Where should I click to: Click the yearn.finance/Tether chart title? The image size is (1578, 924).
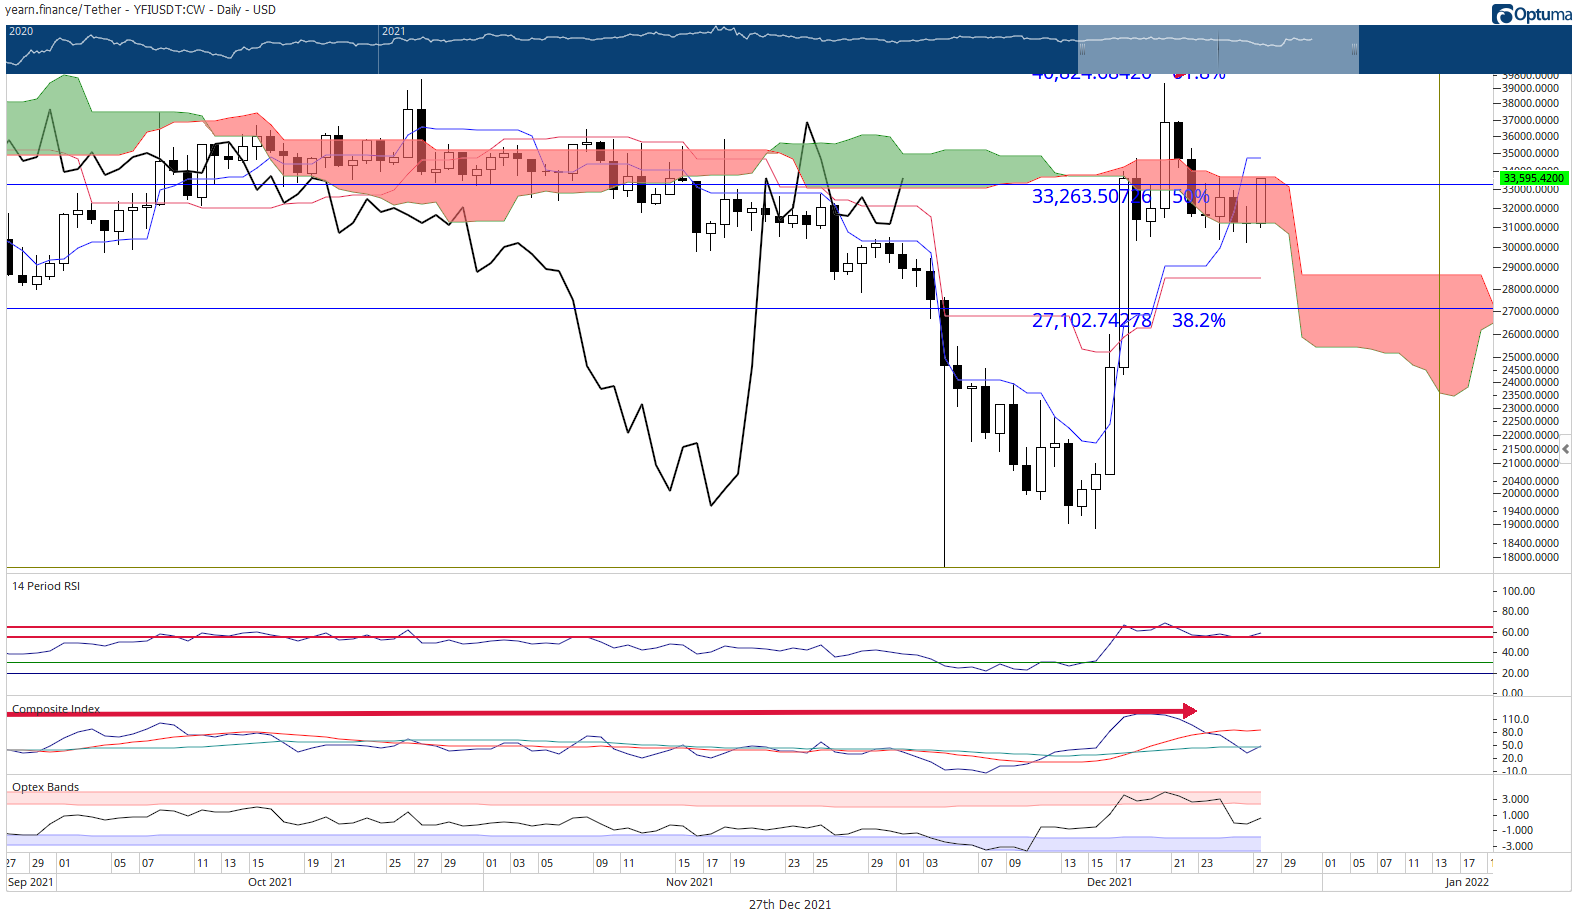pyautogui.click(x=141, y=10)
